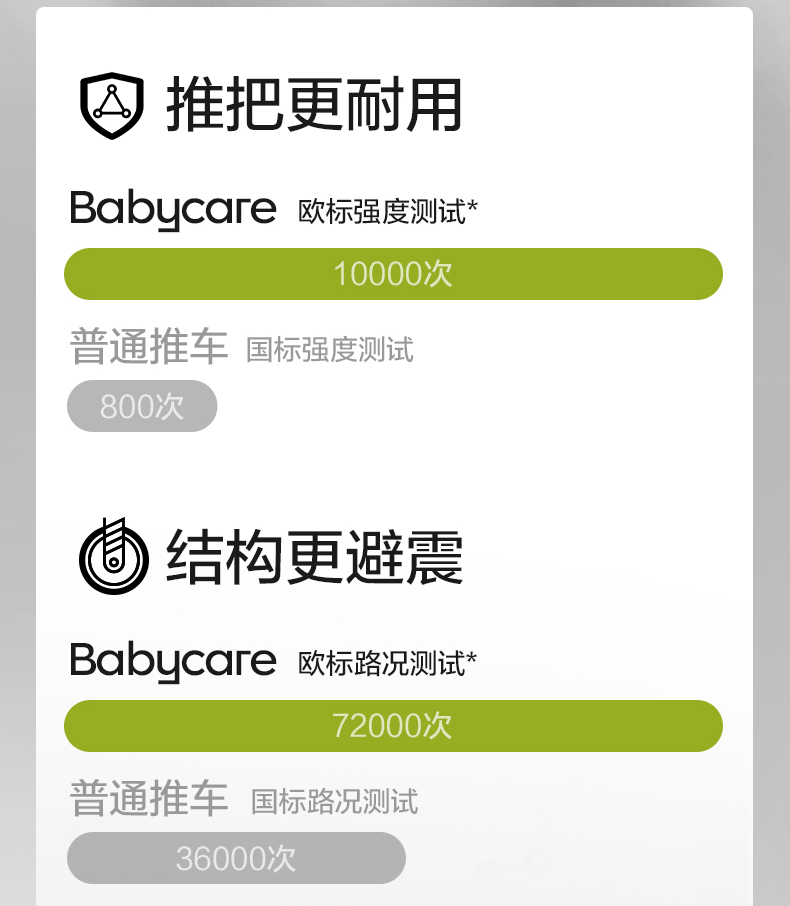This screenshot has width=790, height=906.
Task: Click the green 72000次 bar
Action: point(393,726)
